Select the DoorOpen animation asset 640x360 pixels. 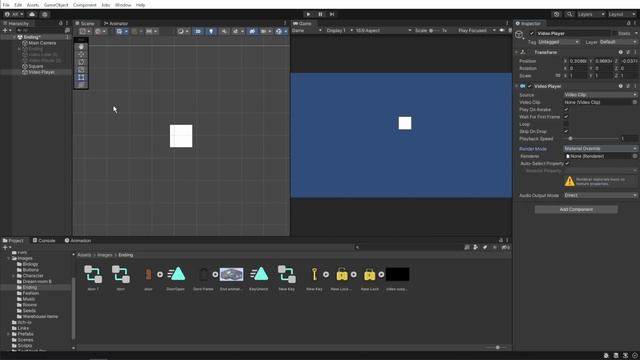tap(176, 277)
